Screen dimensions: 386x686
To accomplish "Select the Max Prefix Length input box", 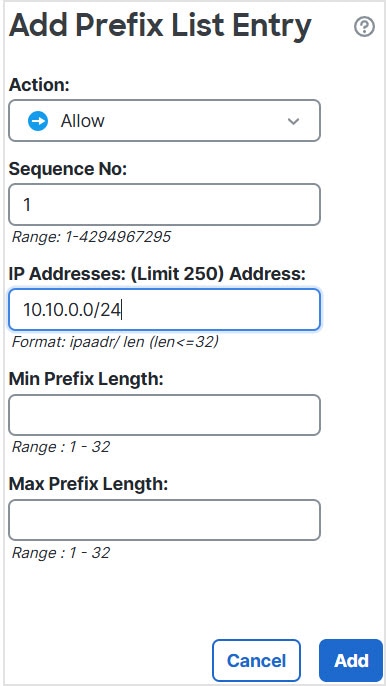I will (x=165, y=520).
